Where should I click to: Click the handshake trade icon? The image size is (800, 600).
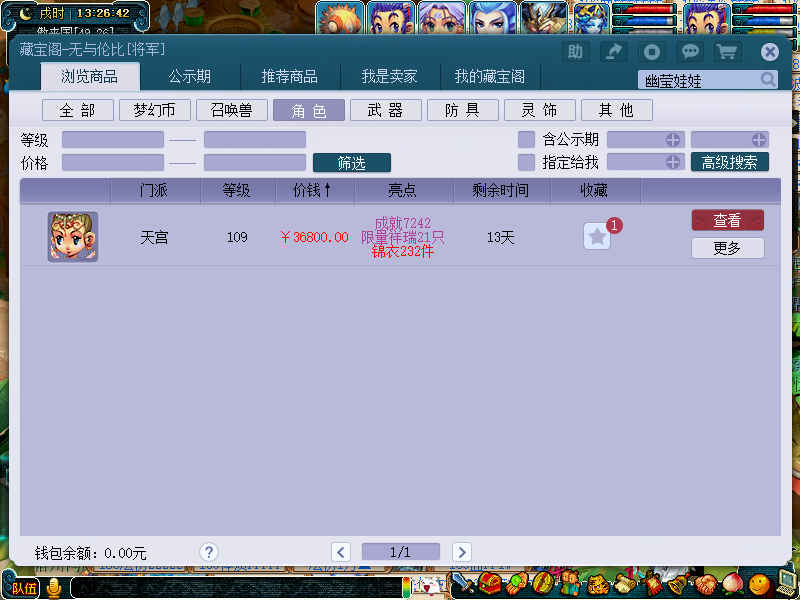[x=706, y=584]
